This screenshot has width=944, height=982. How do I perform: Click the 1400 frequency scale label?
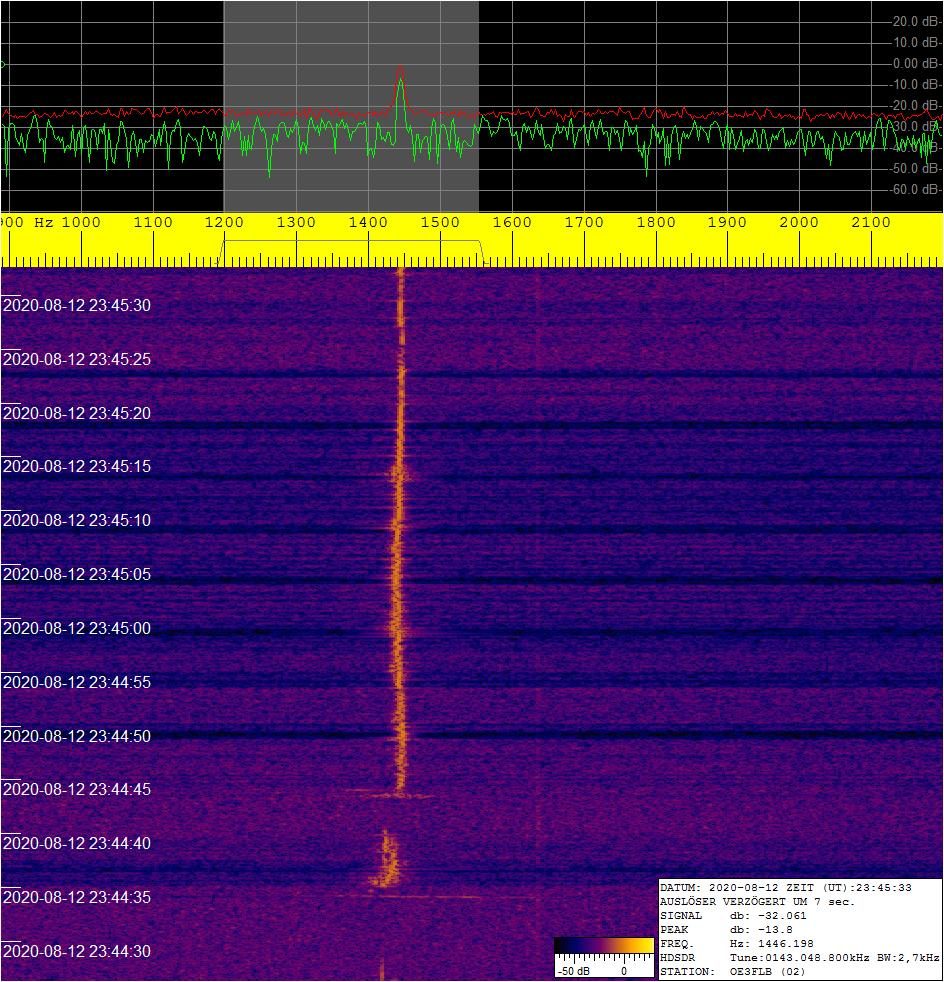coord(368,222)
